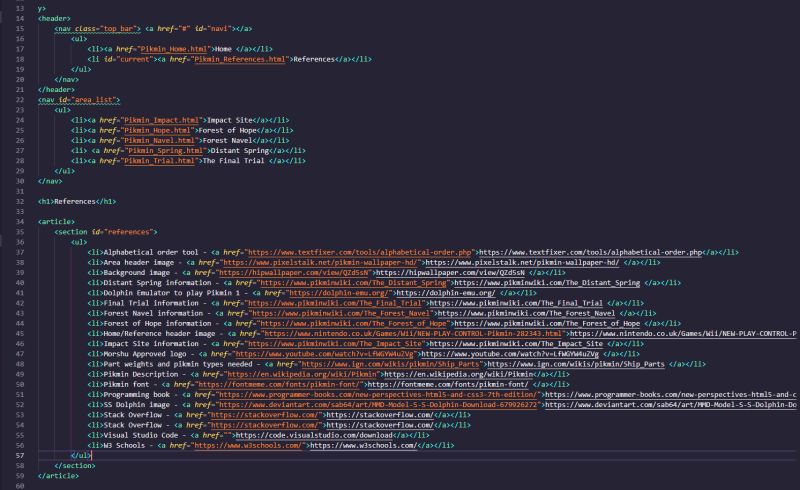
Task: Click "Alphabetical order tool" text on line 37
Action: pyautogui.click(x=151, y=253)
